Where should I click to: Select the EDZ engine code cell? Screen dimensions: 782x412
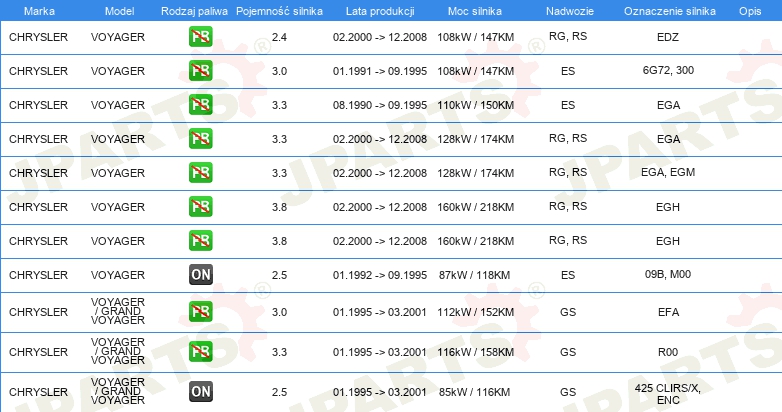[668, 37]
